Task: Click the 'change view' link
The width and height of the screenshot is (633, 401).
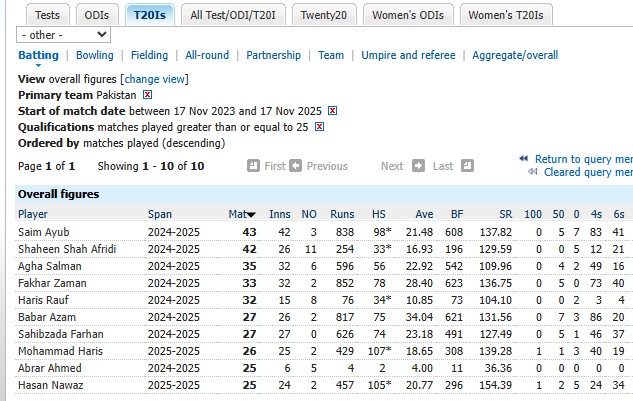Action: (154, 79)
